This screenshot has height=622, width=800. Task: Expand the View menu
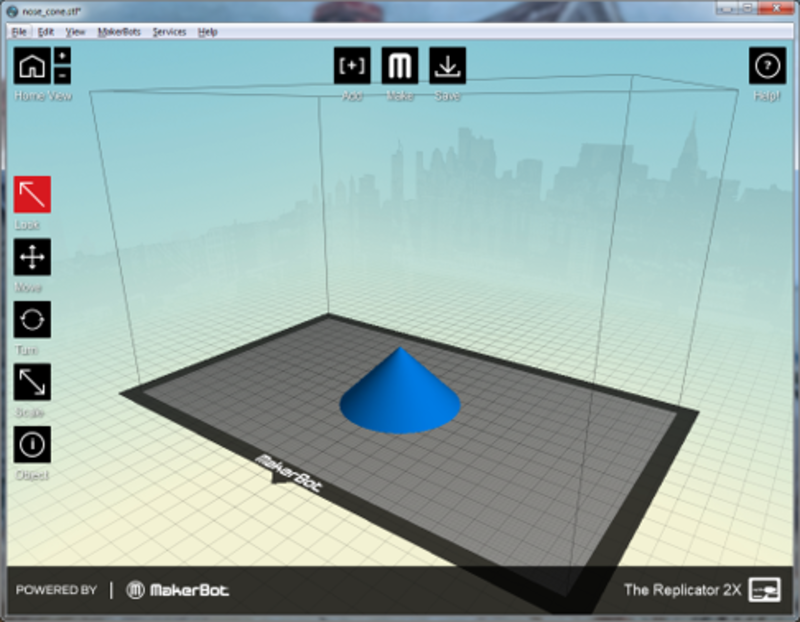(75, 32)
